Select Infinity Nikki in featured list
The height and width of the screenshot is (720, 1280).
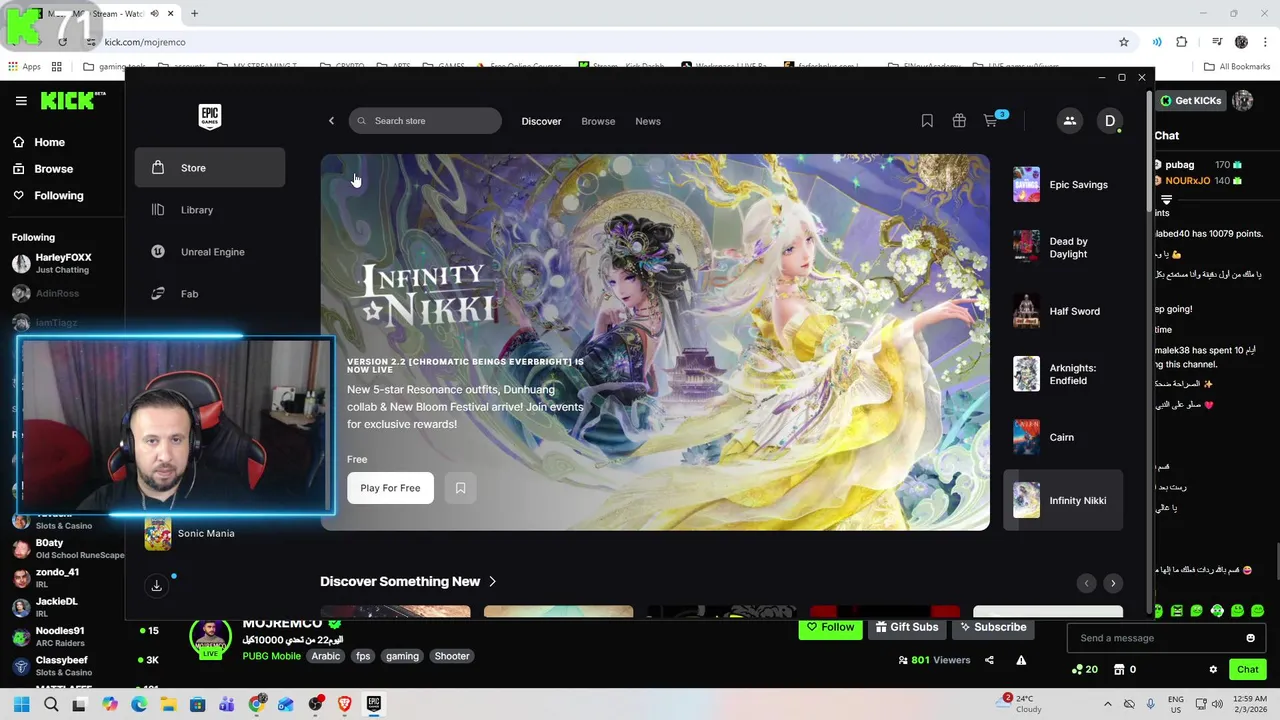coord(1063,500)
